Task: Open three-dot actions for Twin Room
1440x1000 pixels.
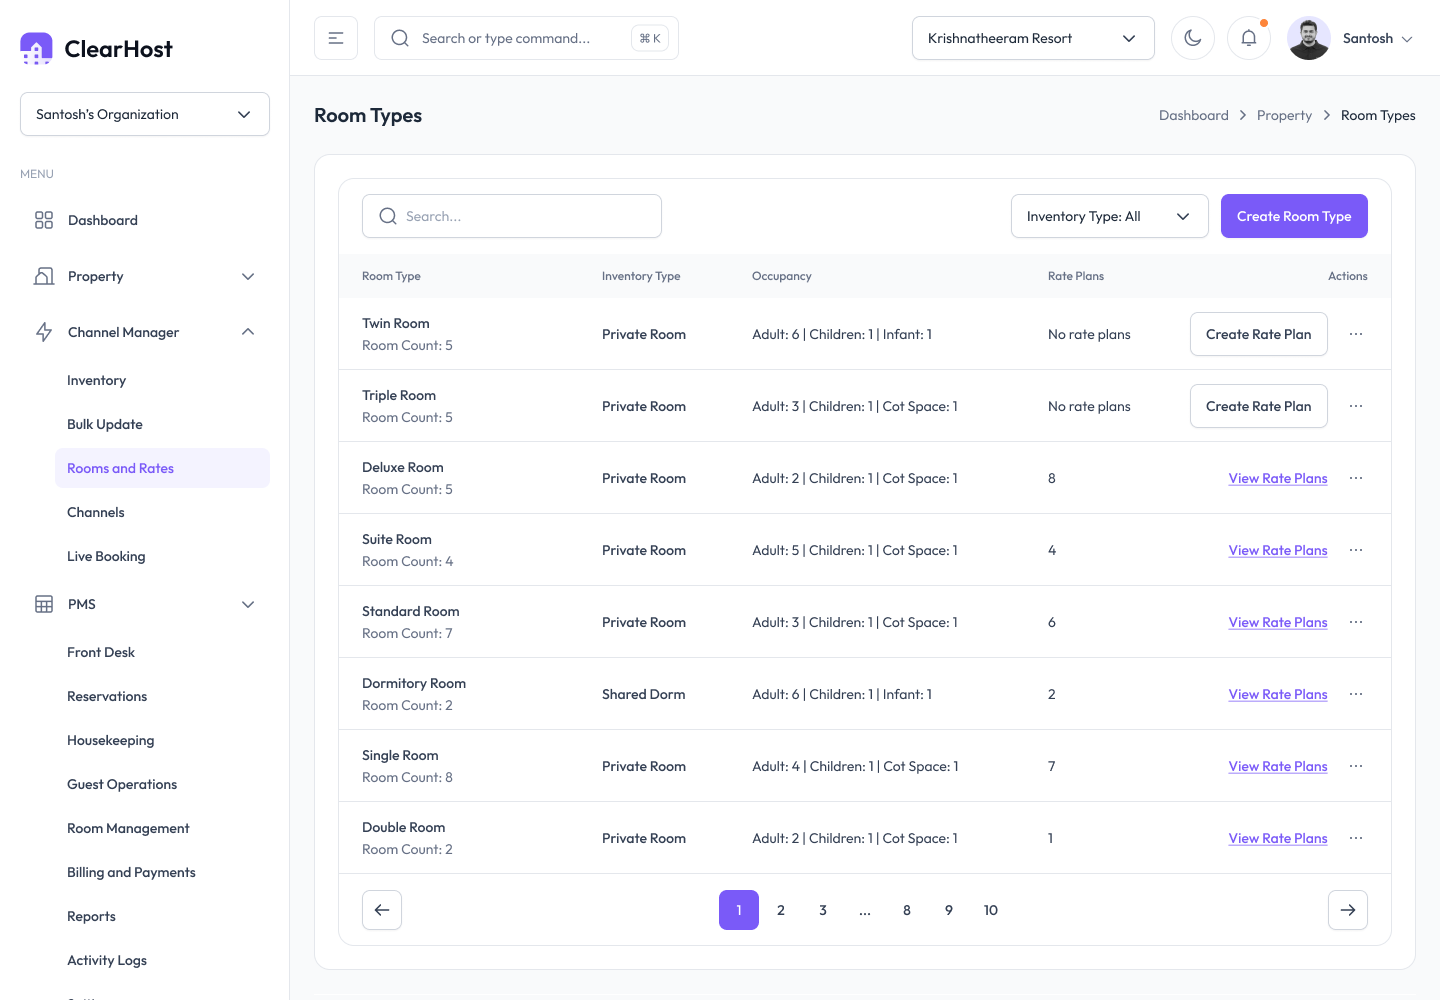Action: pyautogui.click(x=1356, y=334)
